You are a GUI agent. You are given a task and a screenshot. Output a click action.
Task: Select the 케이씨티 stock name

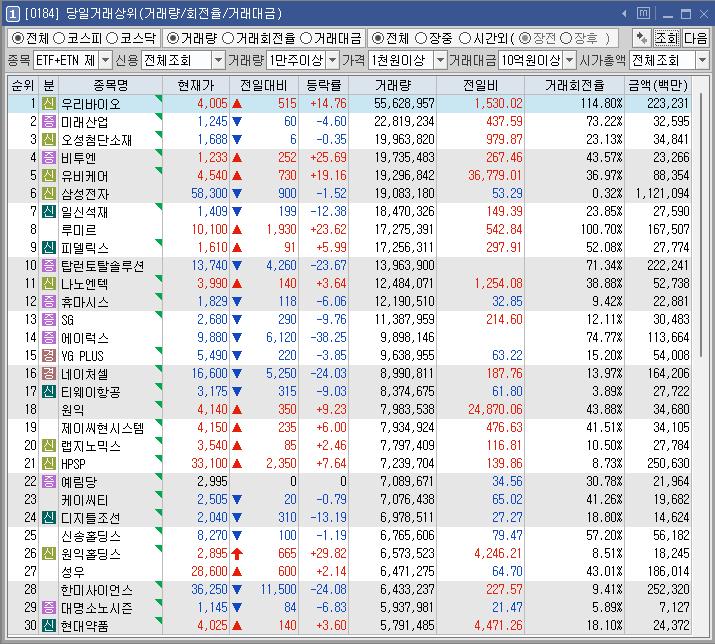[x=84, y=499]
